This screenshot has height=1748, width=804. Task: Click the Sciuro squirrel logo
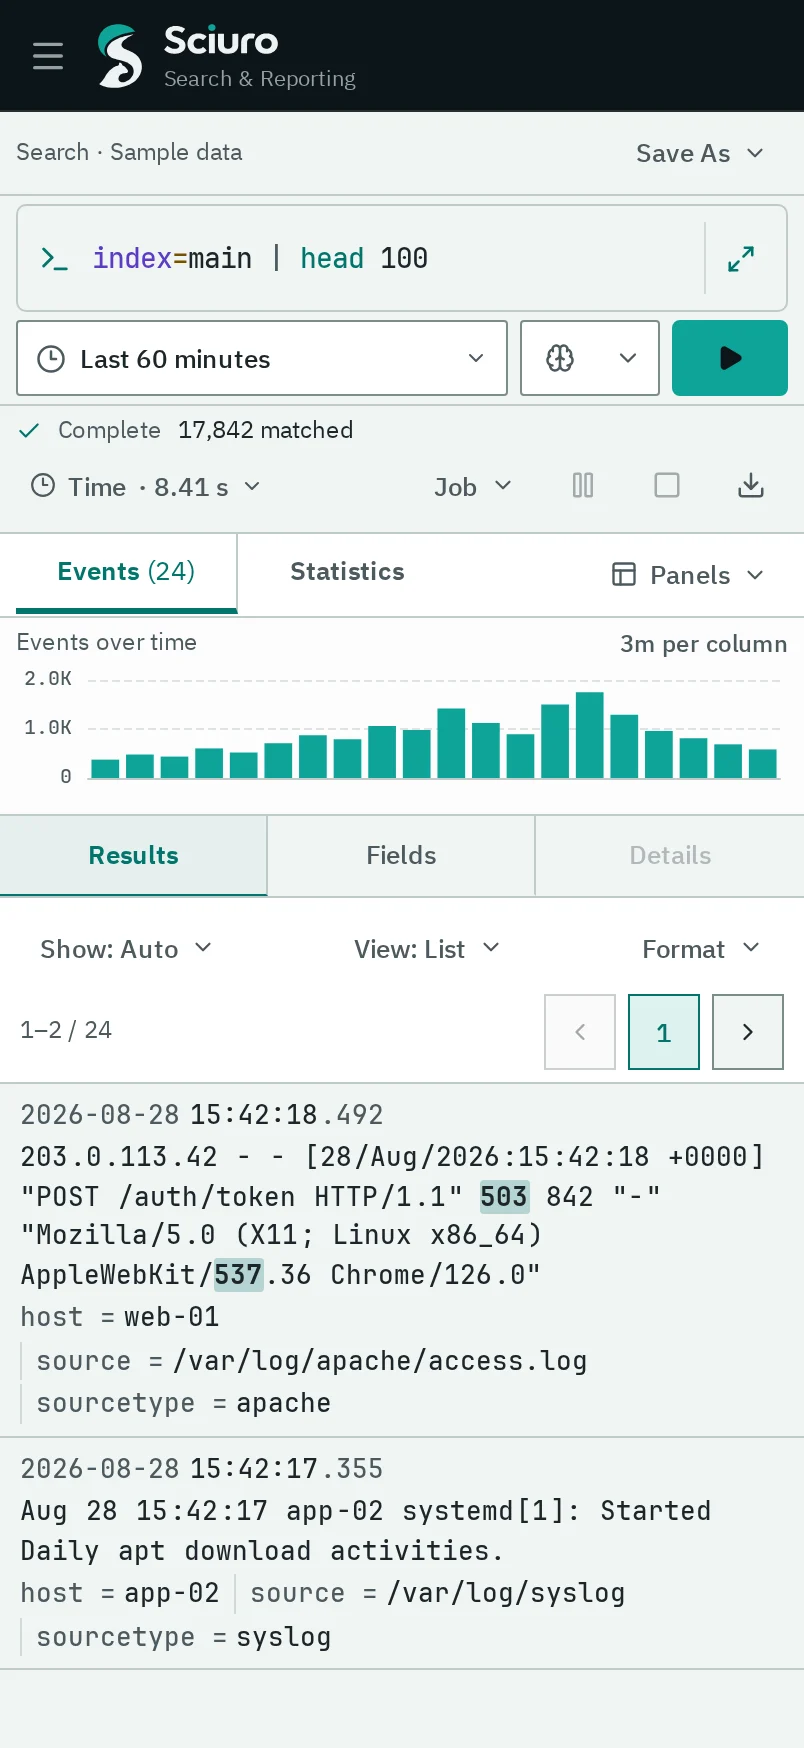[x=120, y=56]
